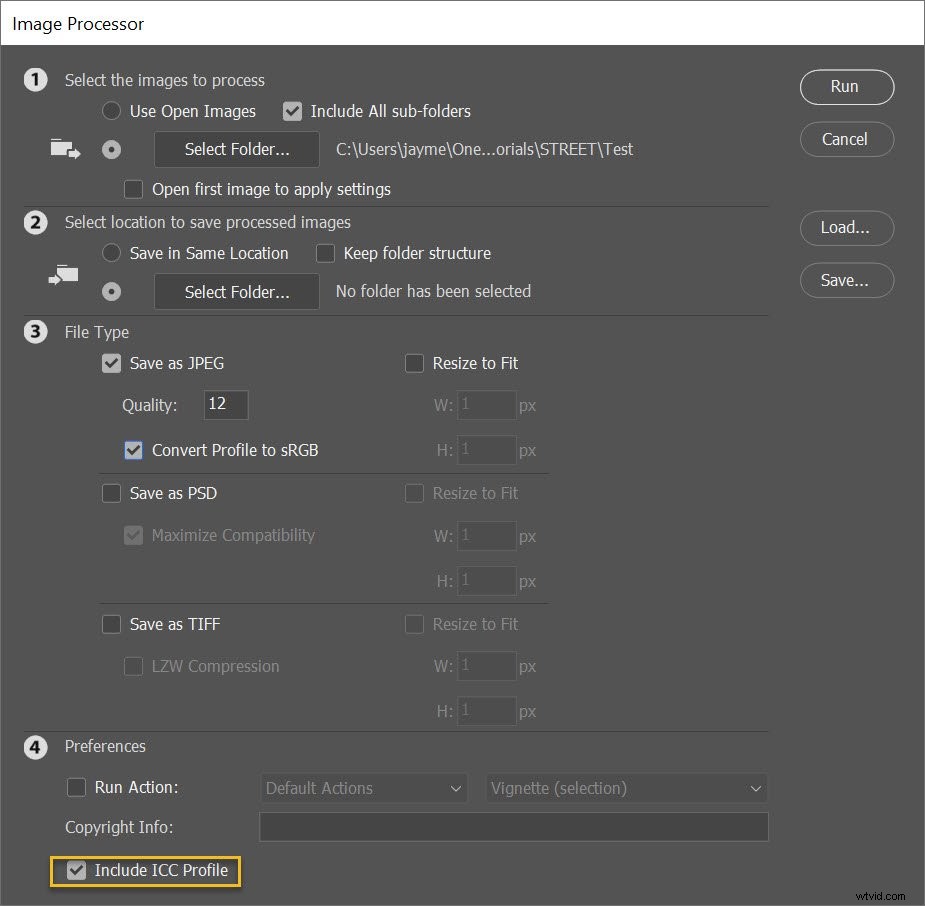This screenshot has width=925, height=906.
Task: Click the numbered badge for step 1
Action: [36, 80]
